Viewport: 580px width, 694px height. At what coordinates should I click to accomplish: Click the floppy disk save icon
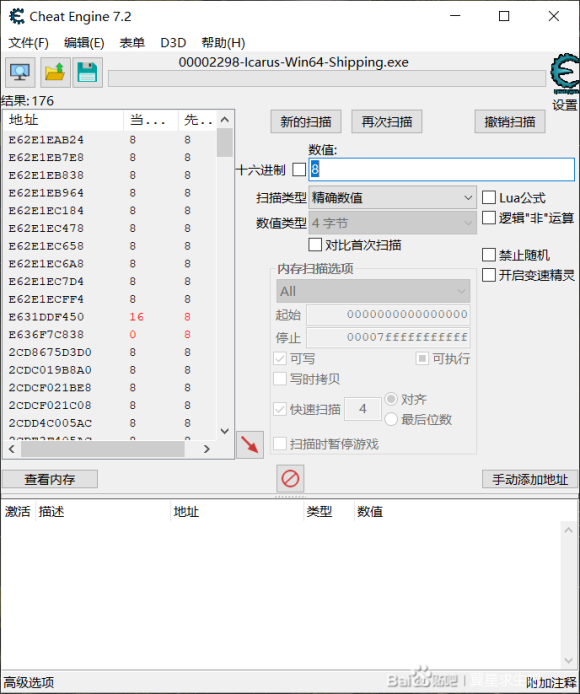coord(87,72)
